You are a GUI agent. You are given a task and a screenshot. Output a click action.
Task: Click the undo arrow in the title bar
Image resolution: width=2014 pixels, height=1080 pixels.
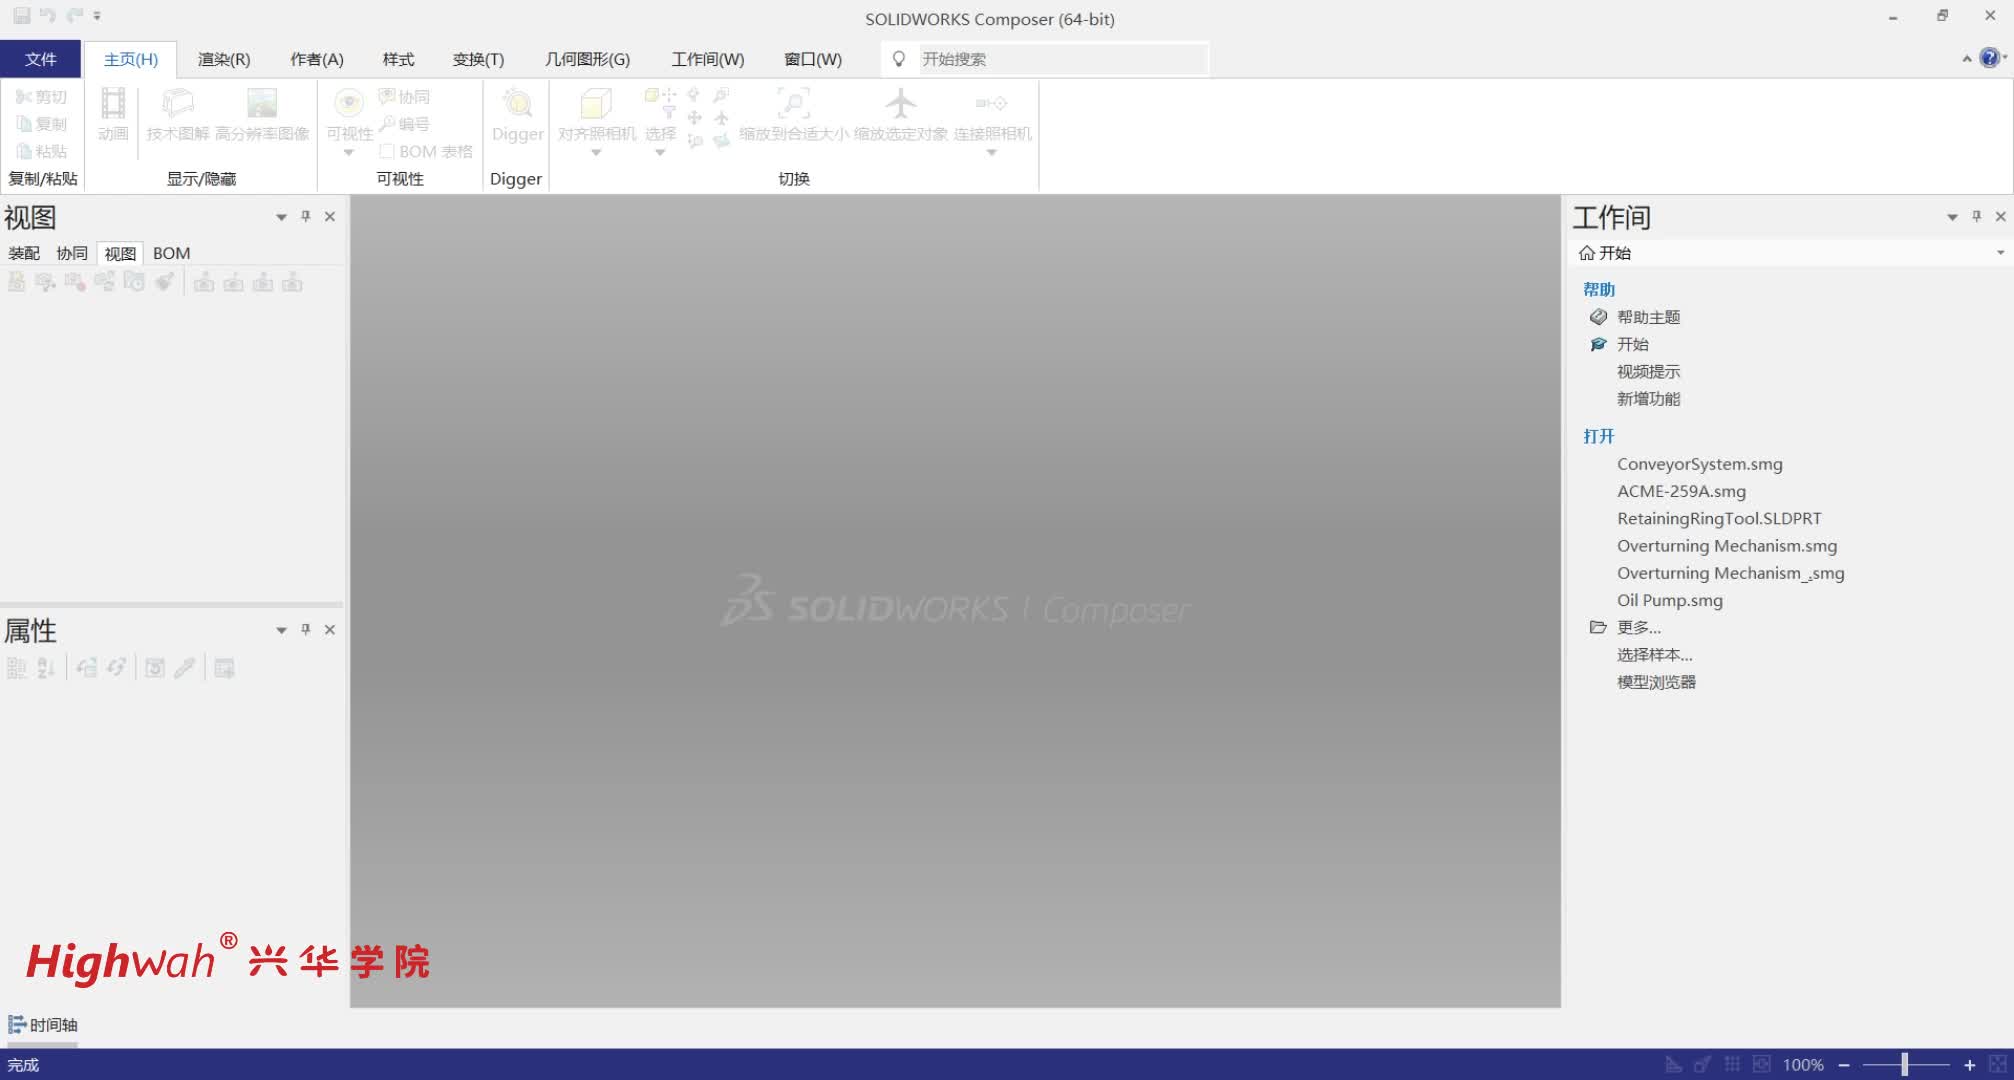coord(47,15)
